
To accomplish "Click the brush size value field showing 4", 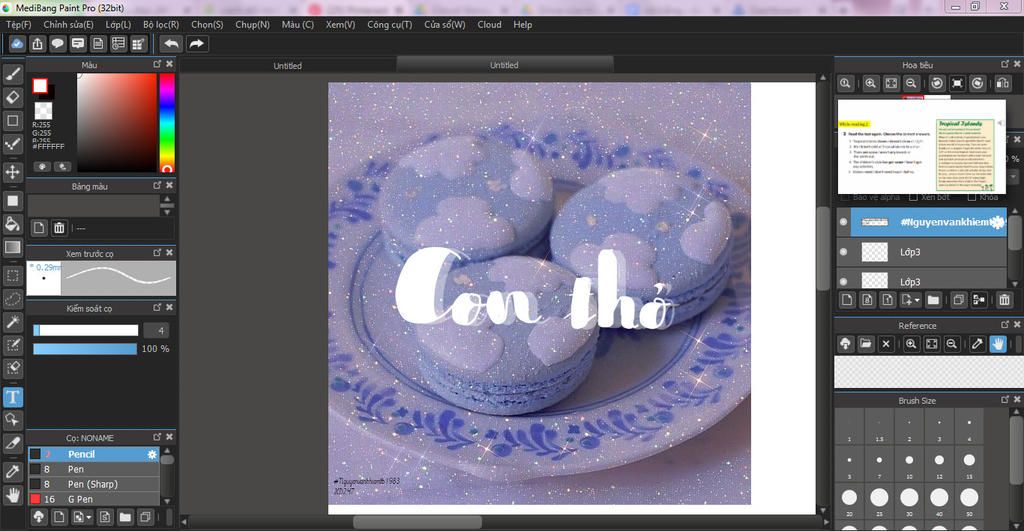I will click(157, 330).
